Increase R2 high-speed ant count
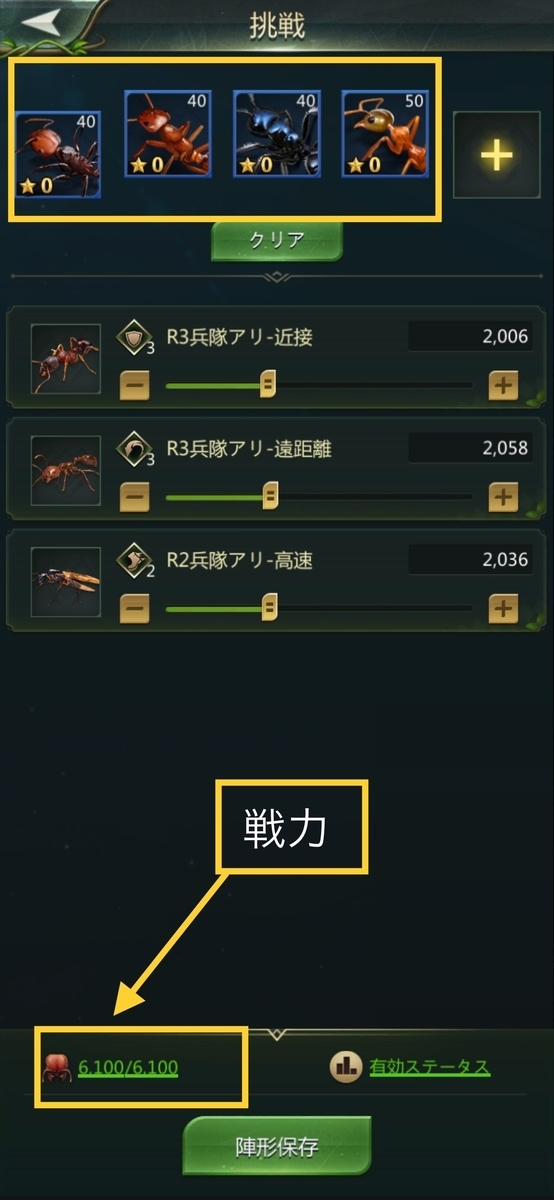 click(503, 607)
